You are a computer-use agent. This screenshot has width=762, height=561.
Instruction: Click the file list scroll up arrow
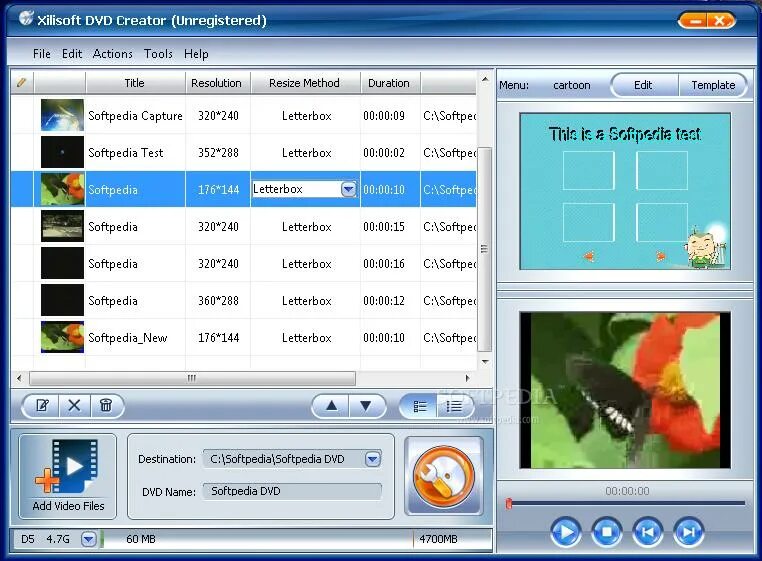(485, 78)
